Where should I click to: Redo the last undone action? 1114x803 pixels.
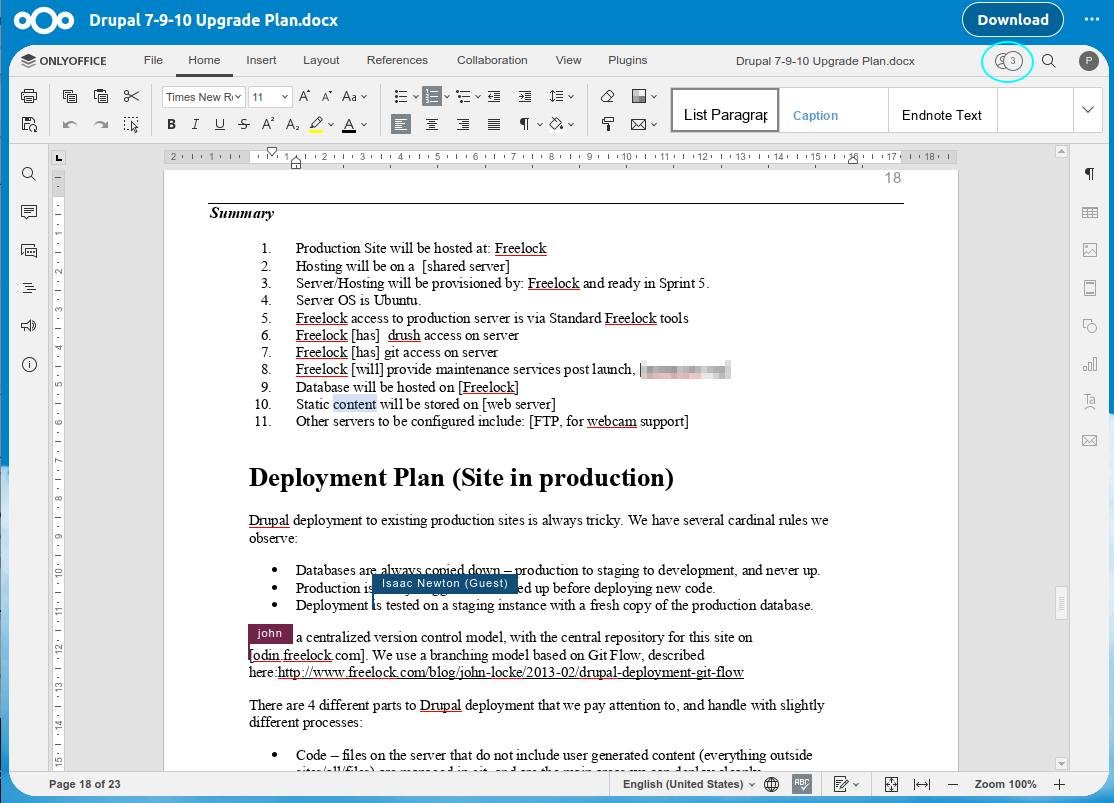[101, 124]
